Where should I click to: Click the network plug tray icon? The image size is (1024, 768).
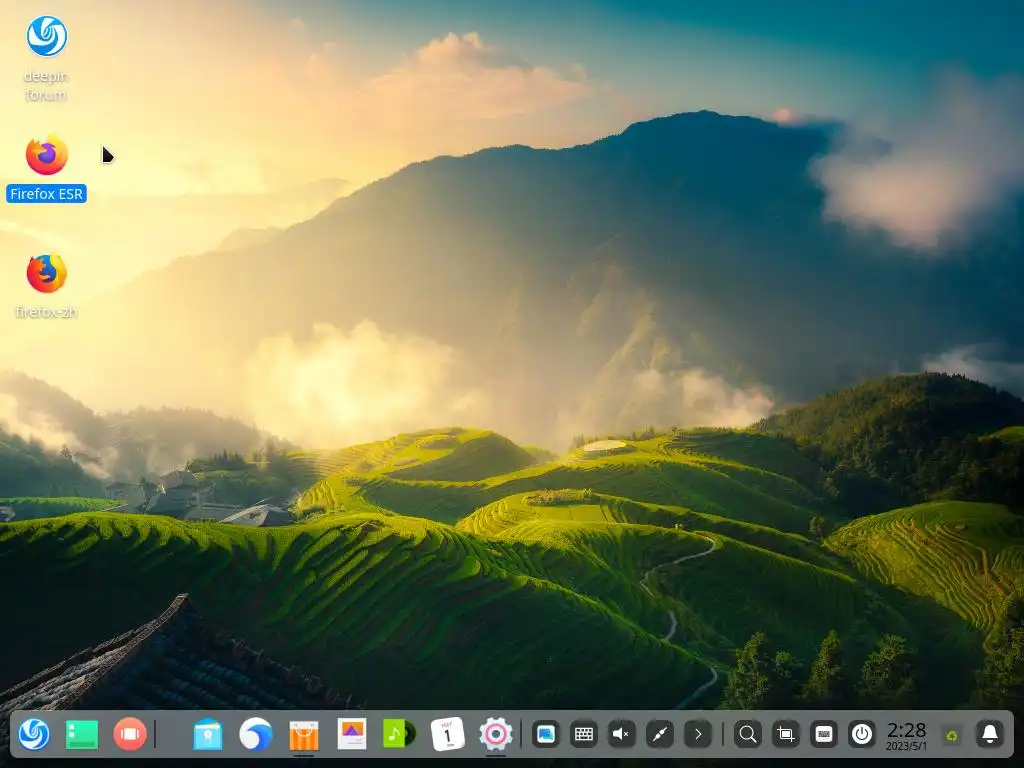[x=660, y=735]
